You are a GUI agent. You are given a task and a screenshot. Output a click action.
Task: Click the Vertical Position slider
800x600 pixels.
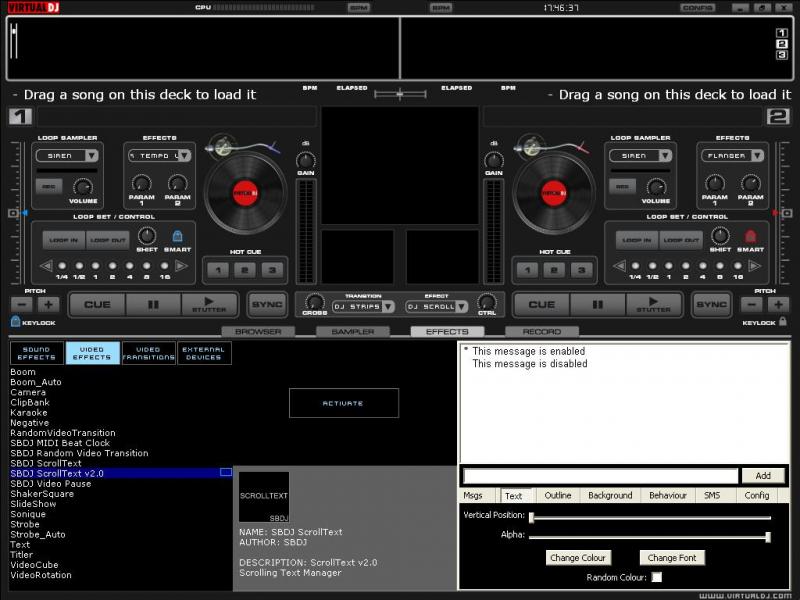point(649,517)
